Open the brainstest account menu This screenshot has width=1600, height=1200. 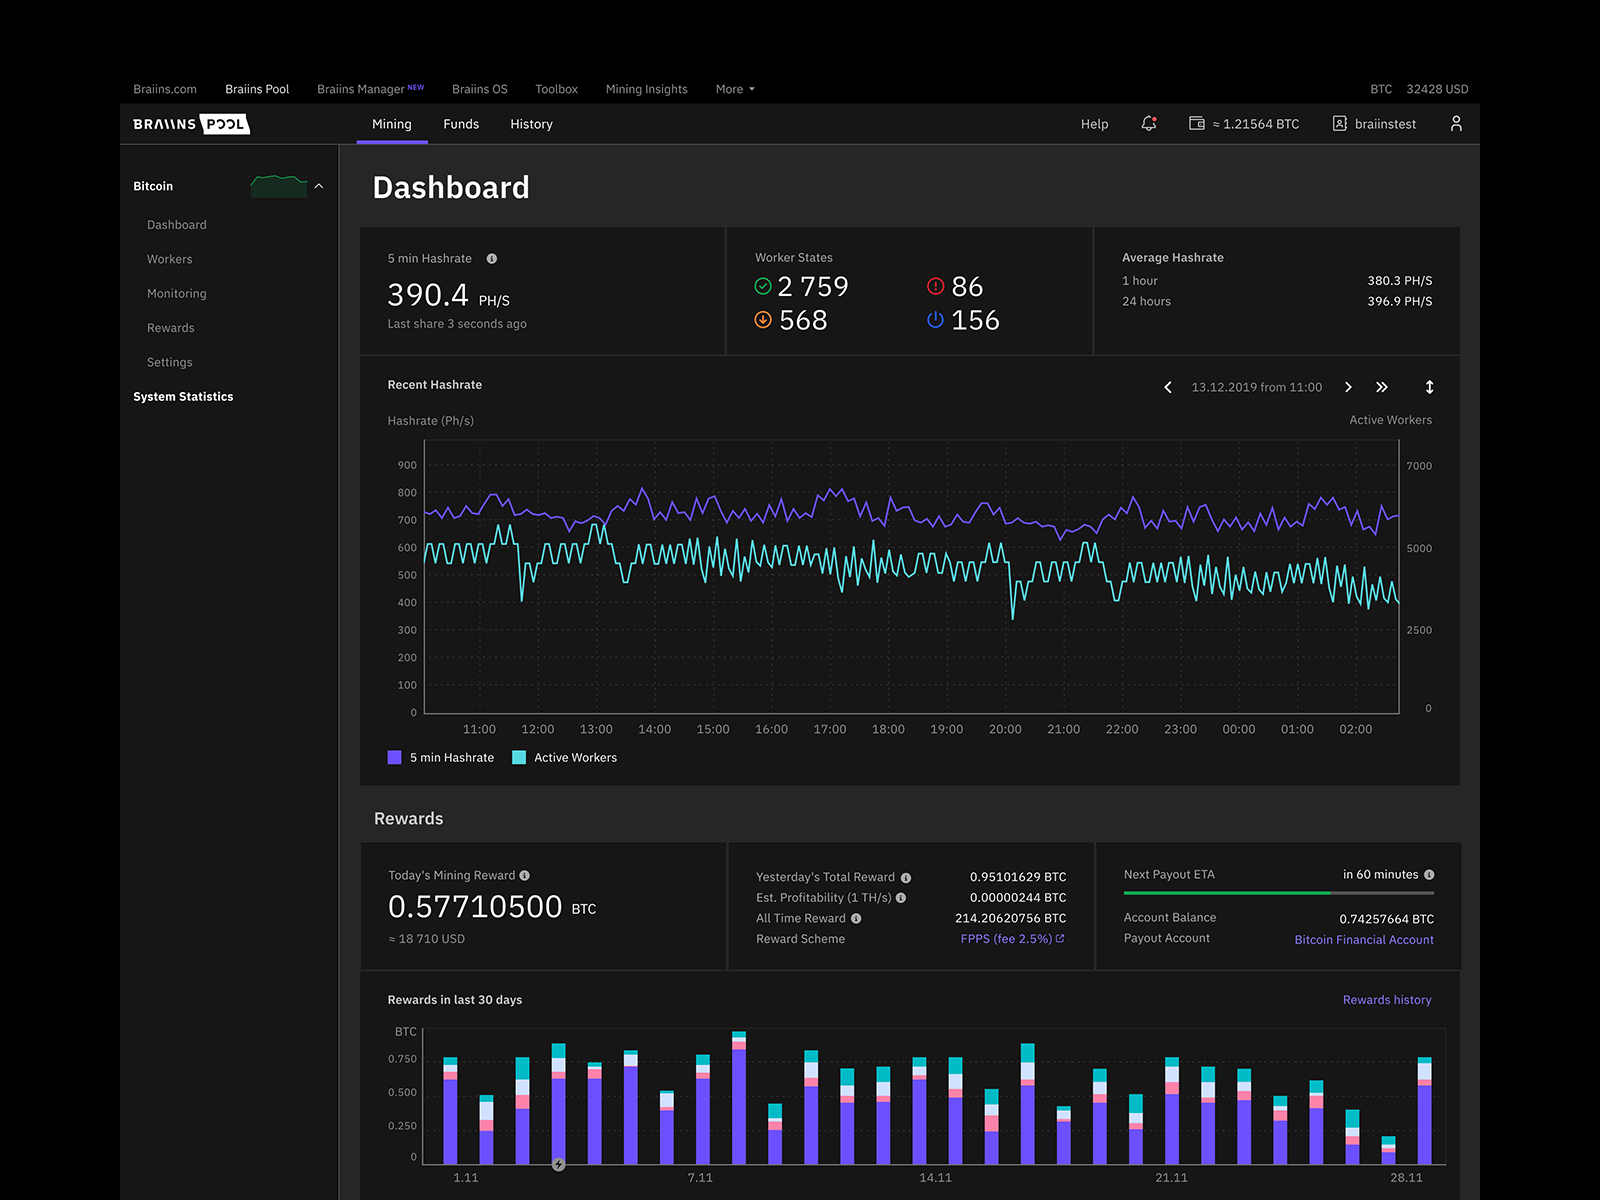(x=1375, y=124)
